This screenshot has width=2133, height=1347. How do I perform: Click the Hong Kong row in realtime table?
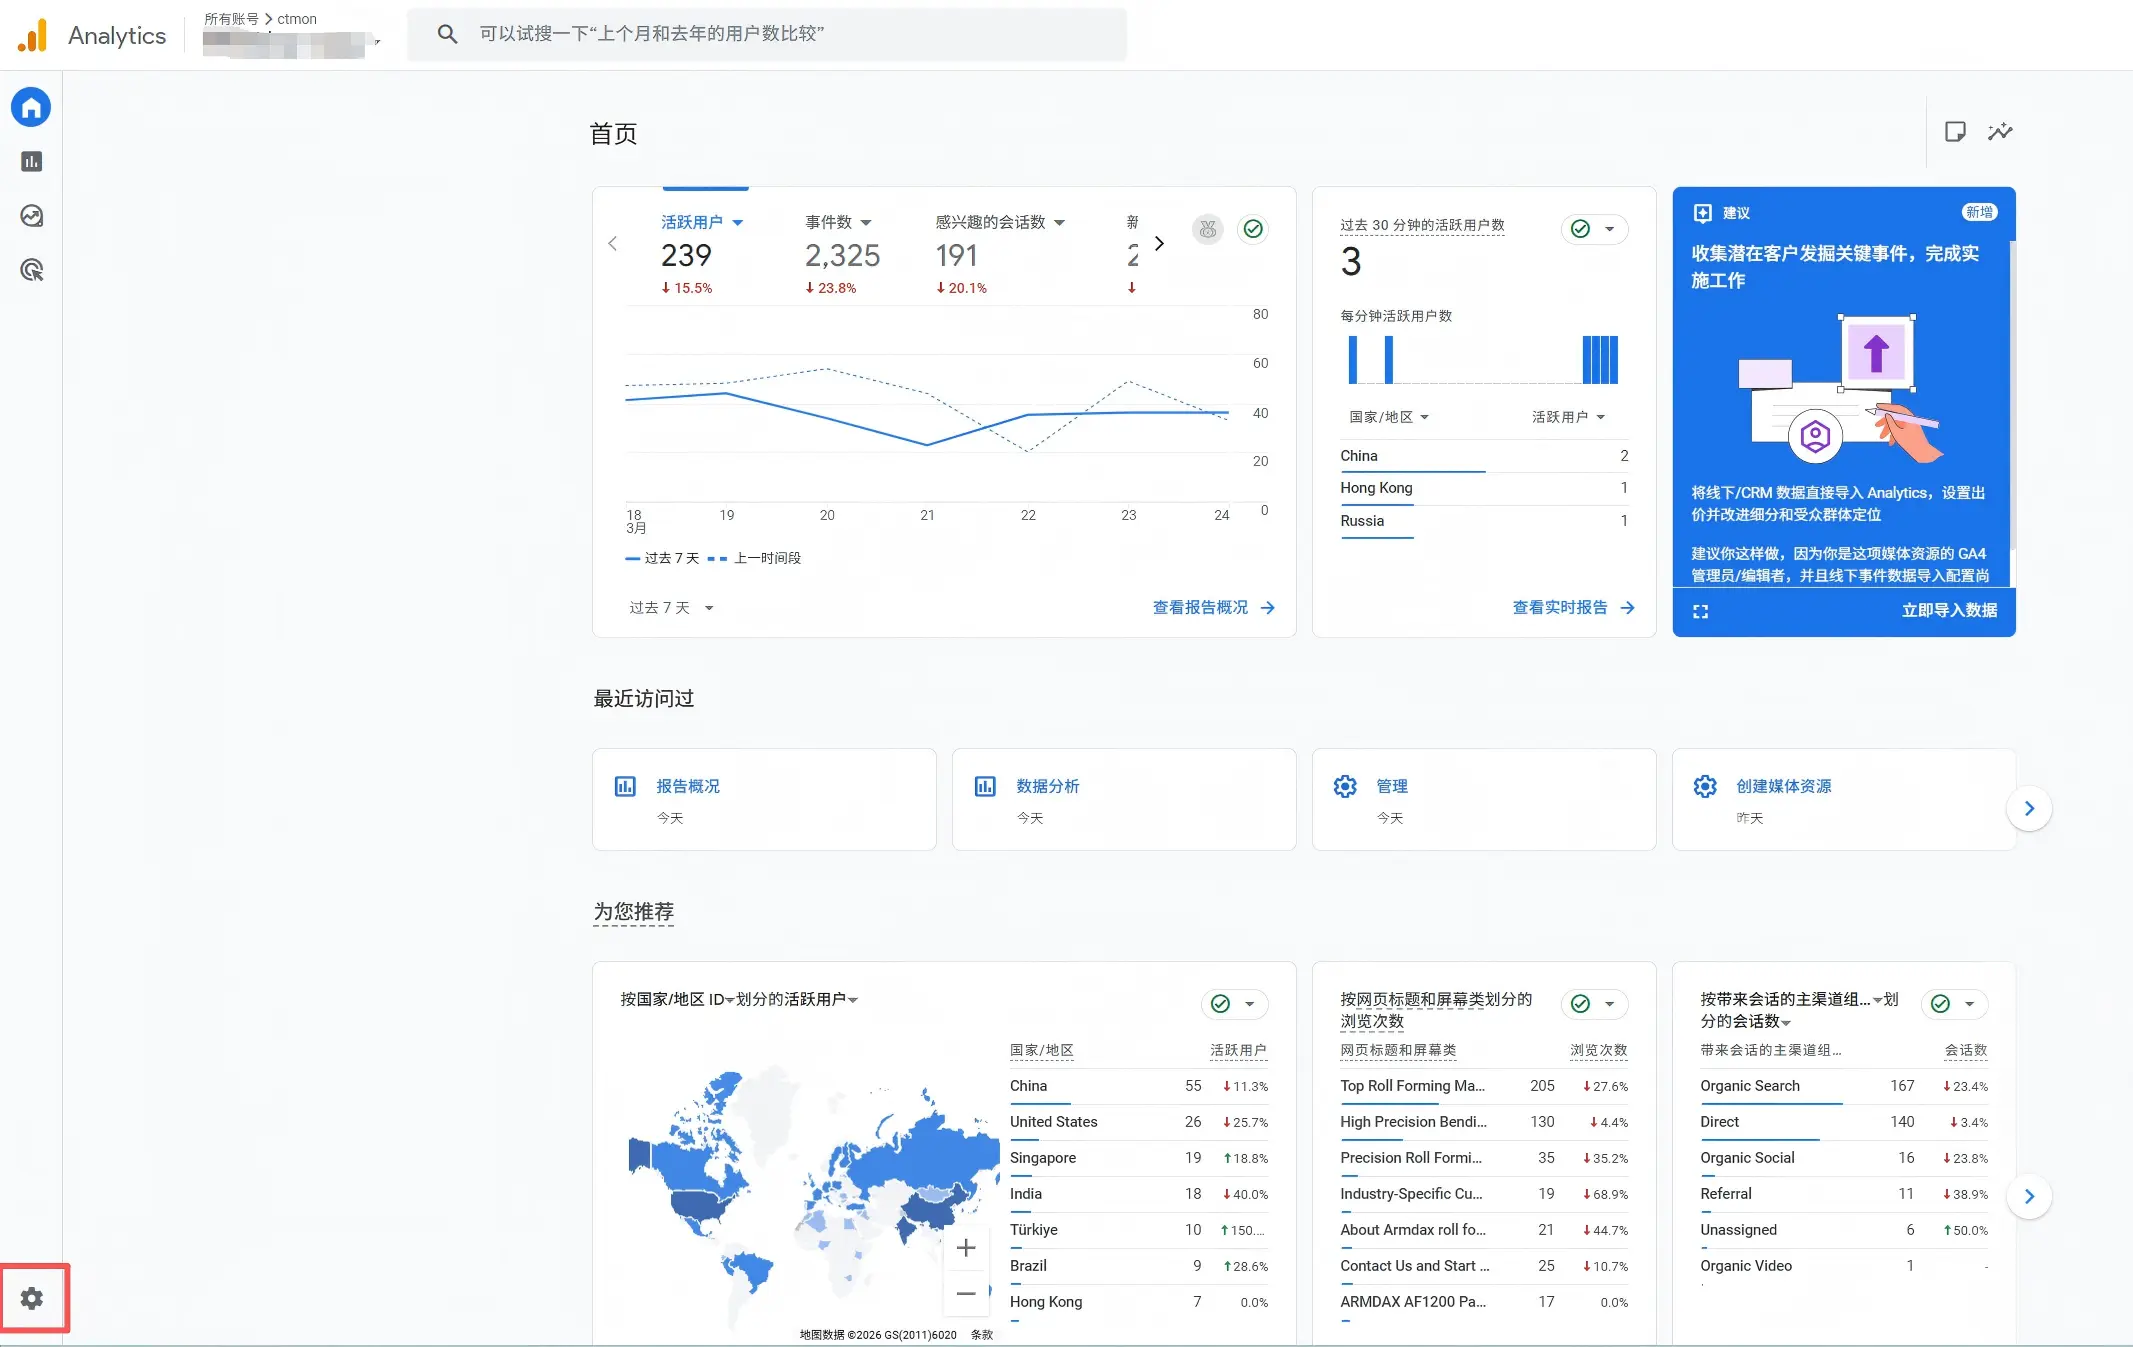point(1484,488)
